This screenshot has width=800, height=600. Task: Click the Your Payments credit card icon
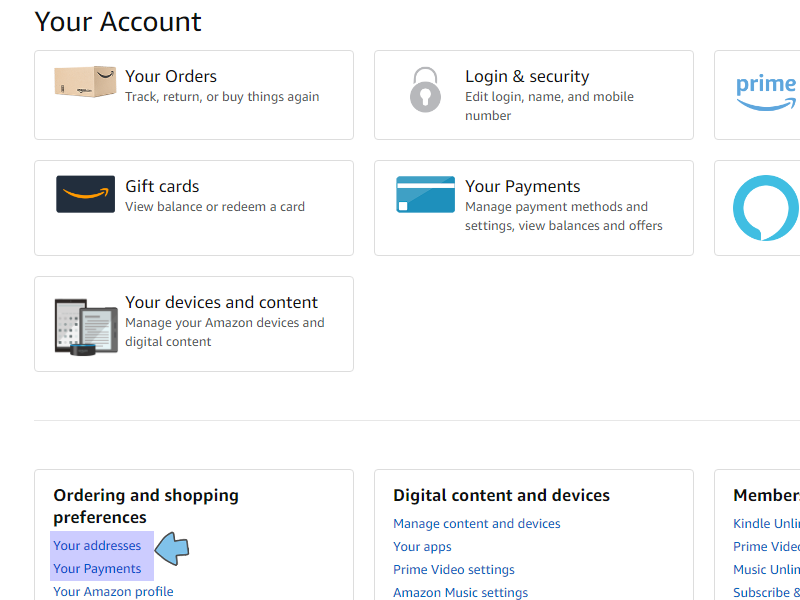[425, 194]
